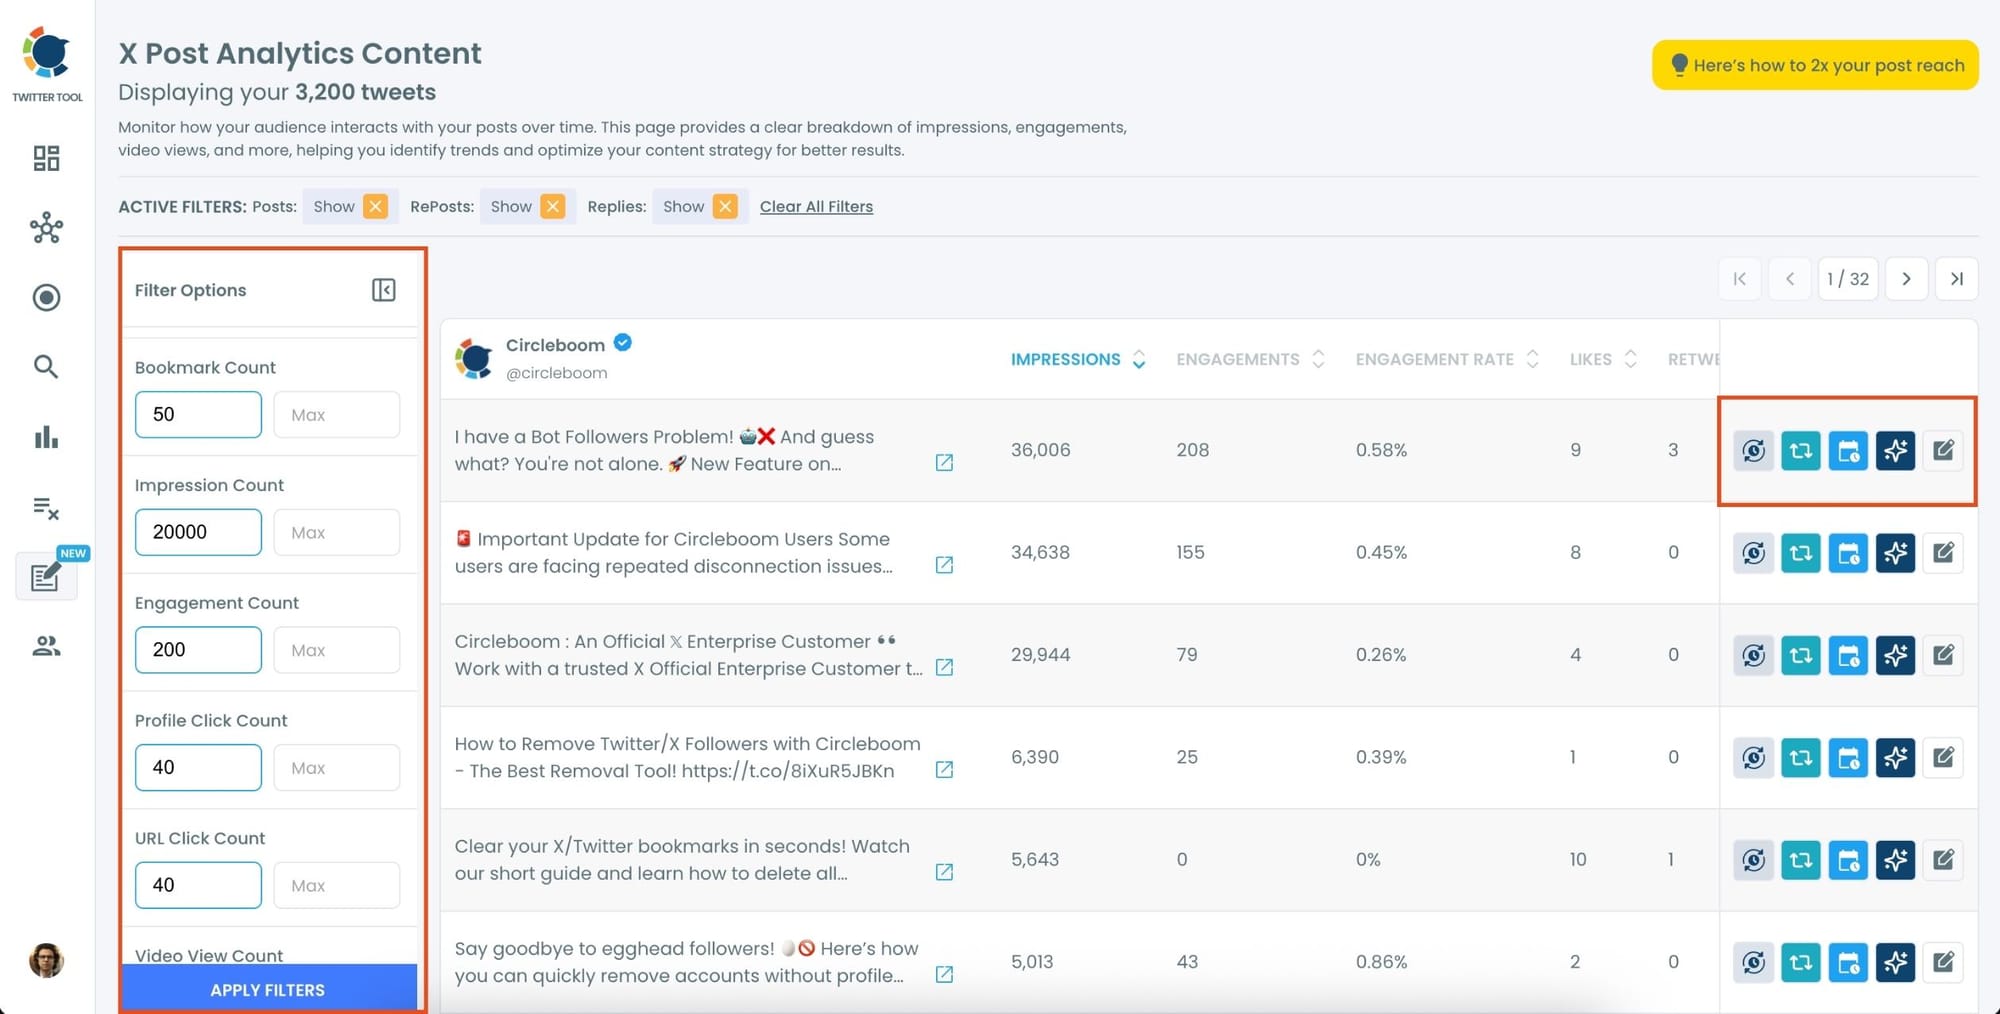This screenshot has width=2000, height=1014.
Task: Click AI sparkle icon on Bot Followers tweet
Action: [1895, 450]
